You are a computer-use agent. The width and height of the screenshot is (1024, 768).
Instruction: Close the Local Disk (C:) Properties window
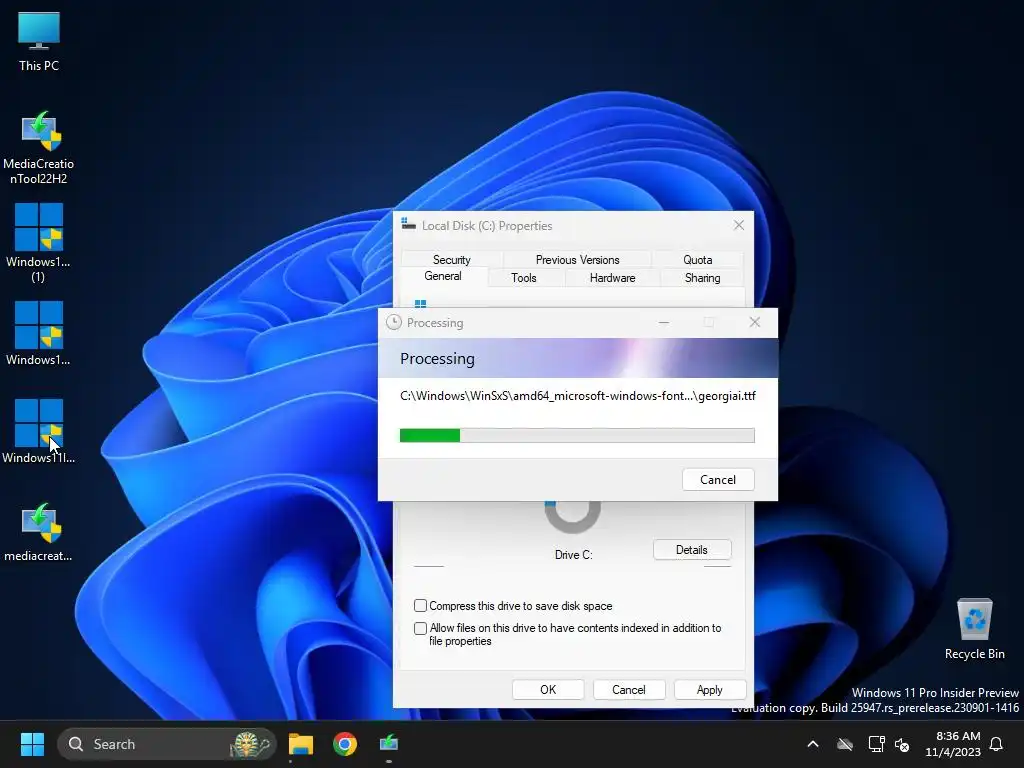(739, 225)
